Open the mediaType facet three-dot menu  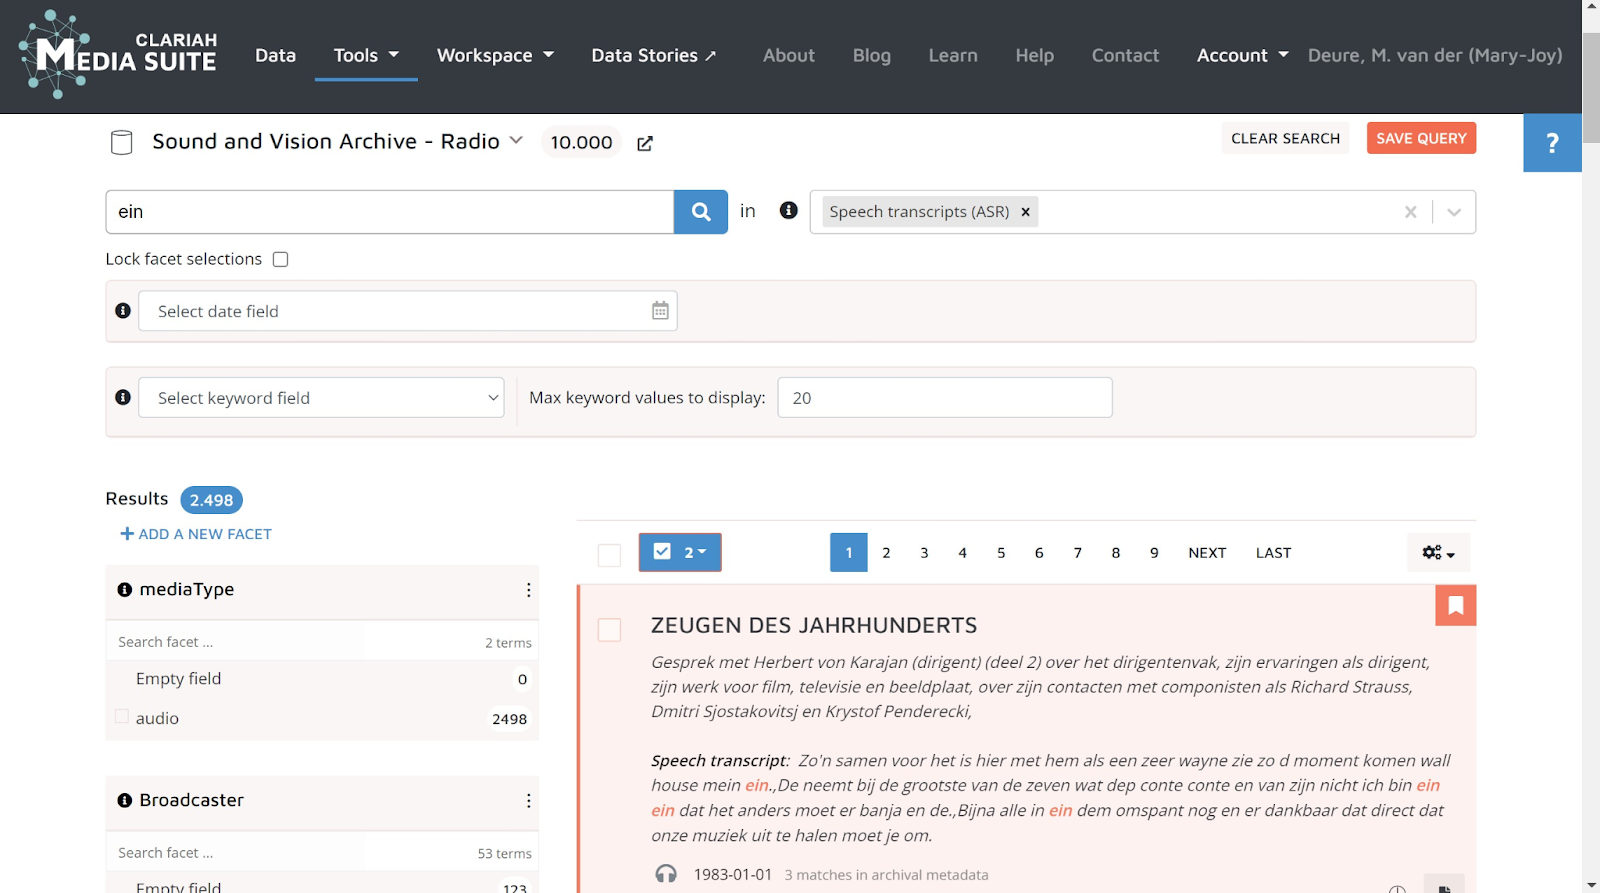click(x=528, y=590)
